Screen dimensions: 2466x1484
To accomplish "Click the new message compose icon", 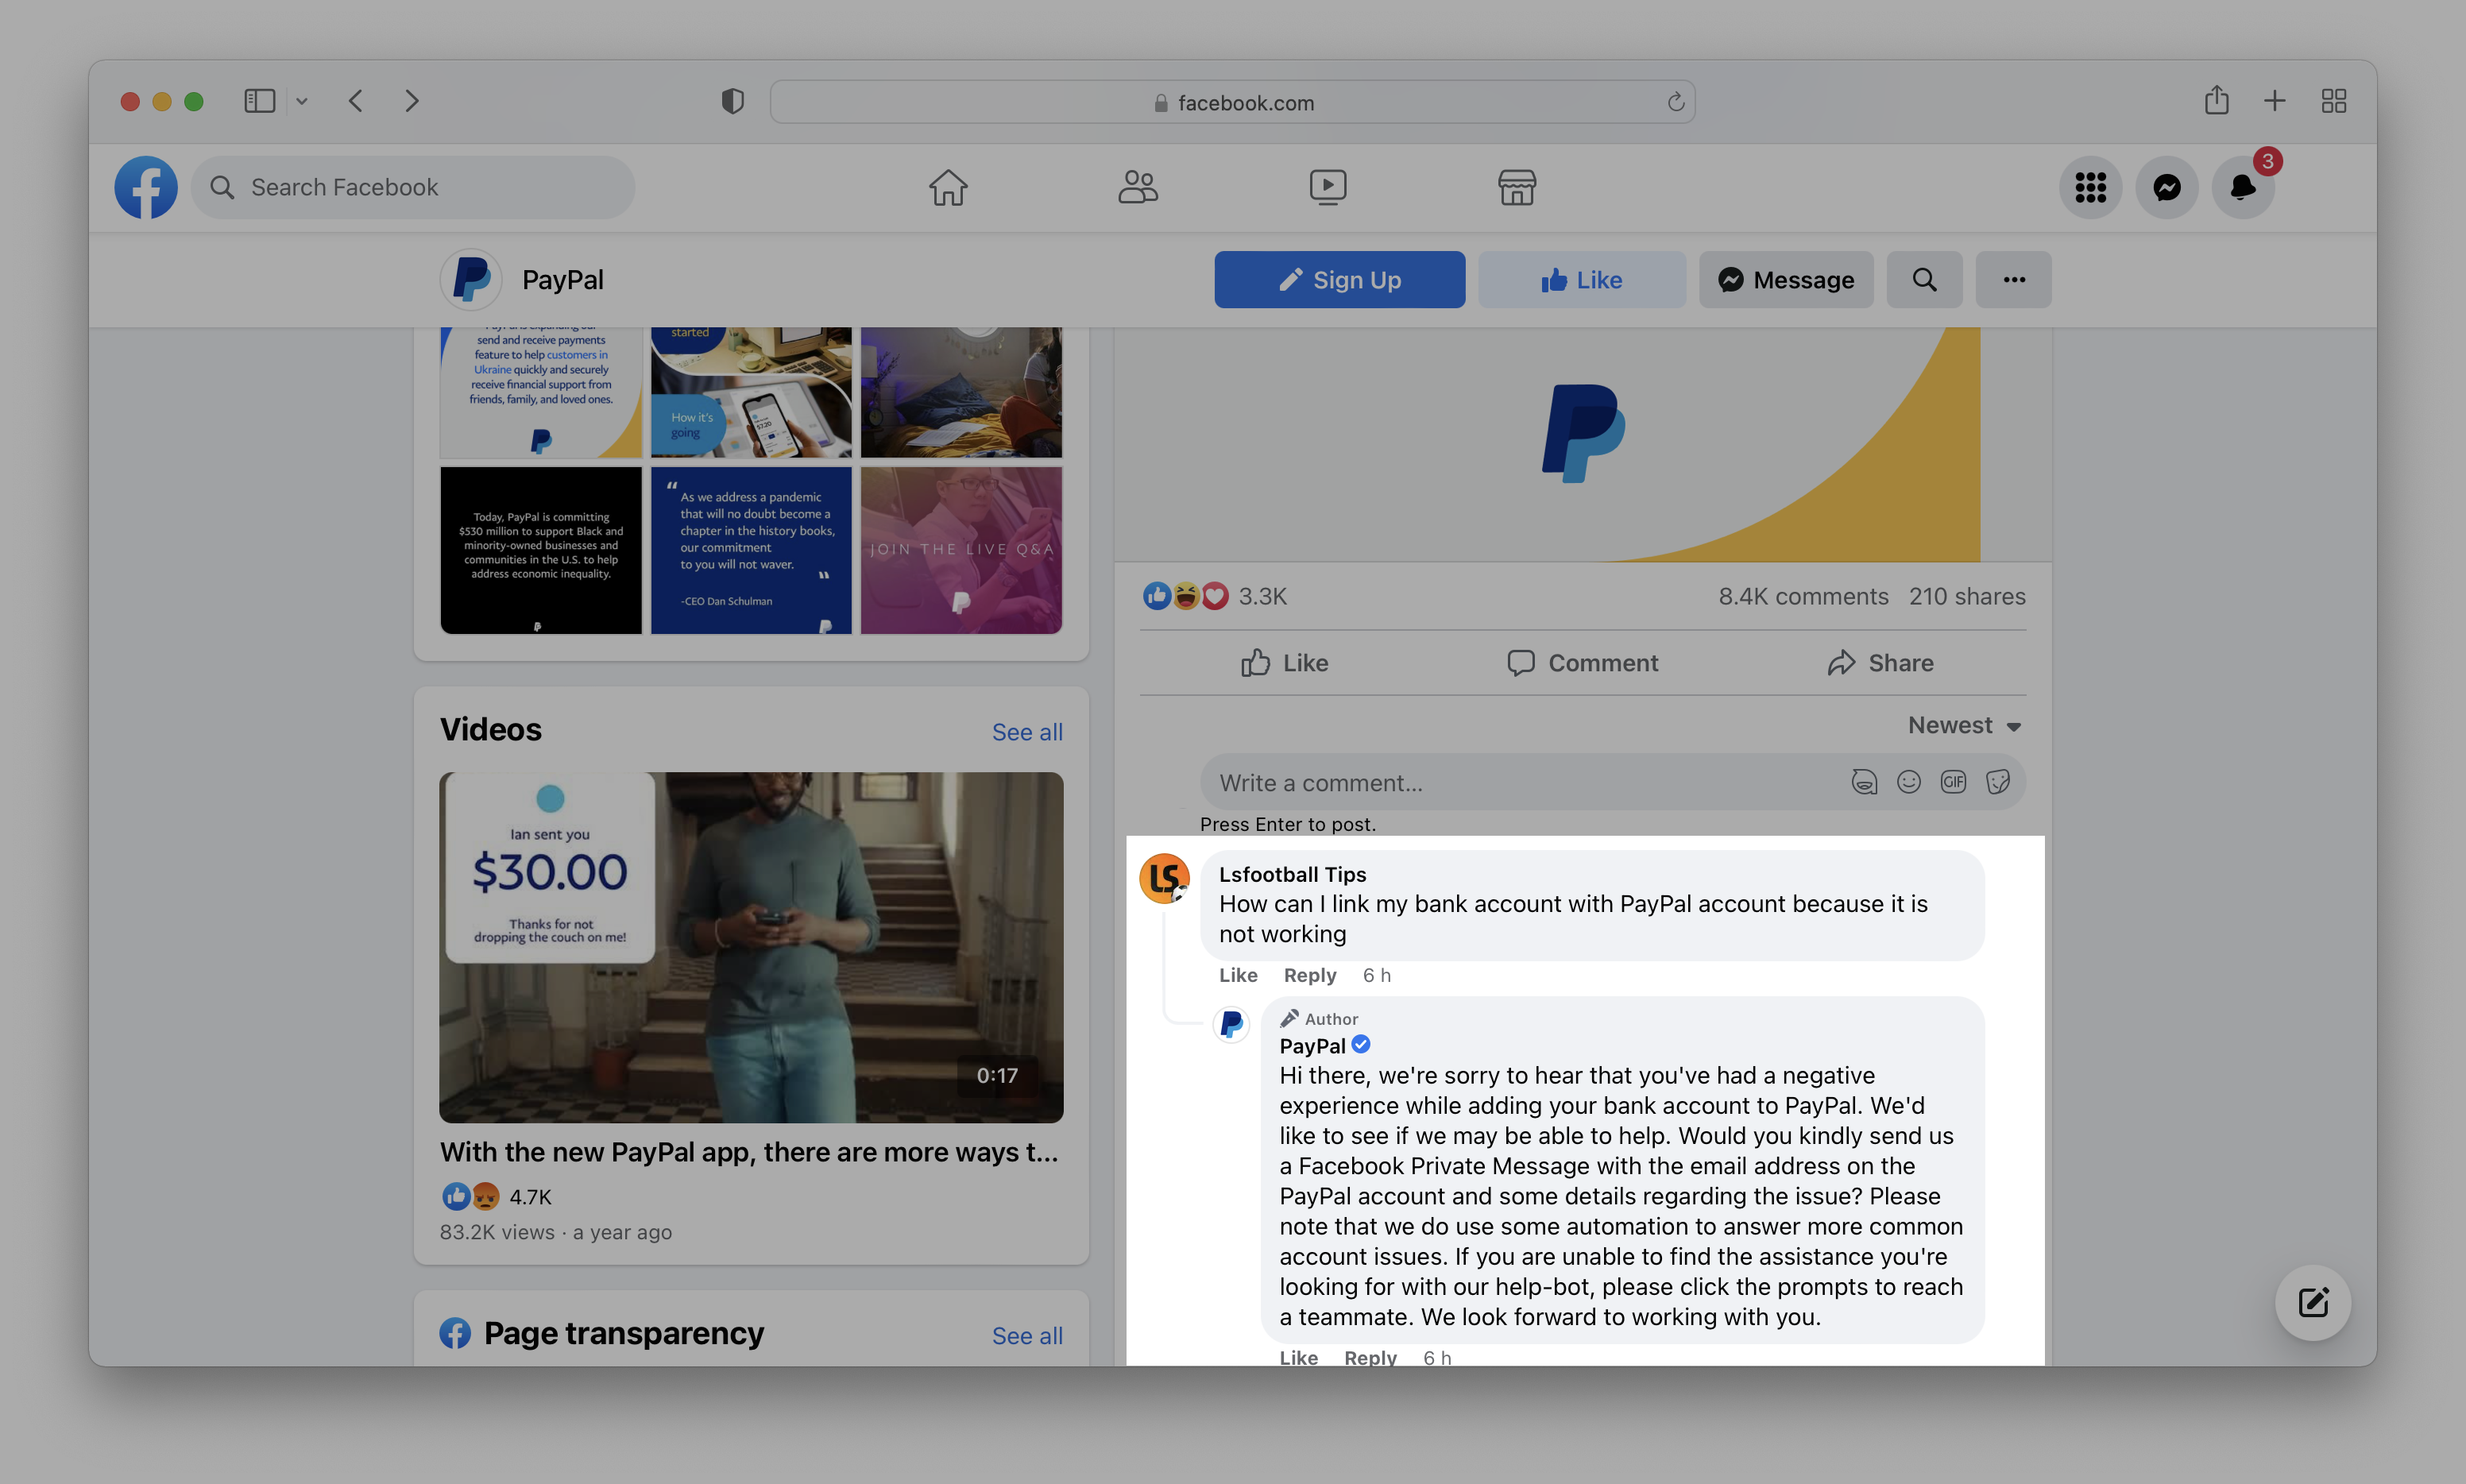I will [2312, 1302].
